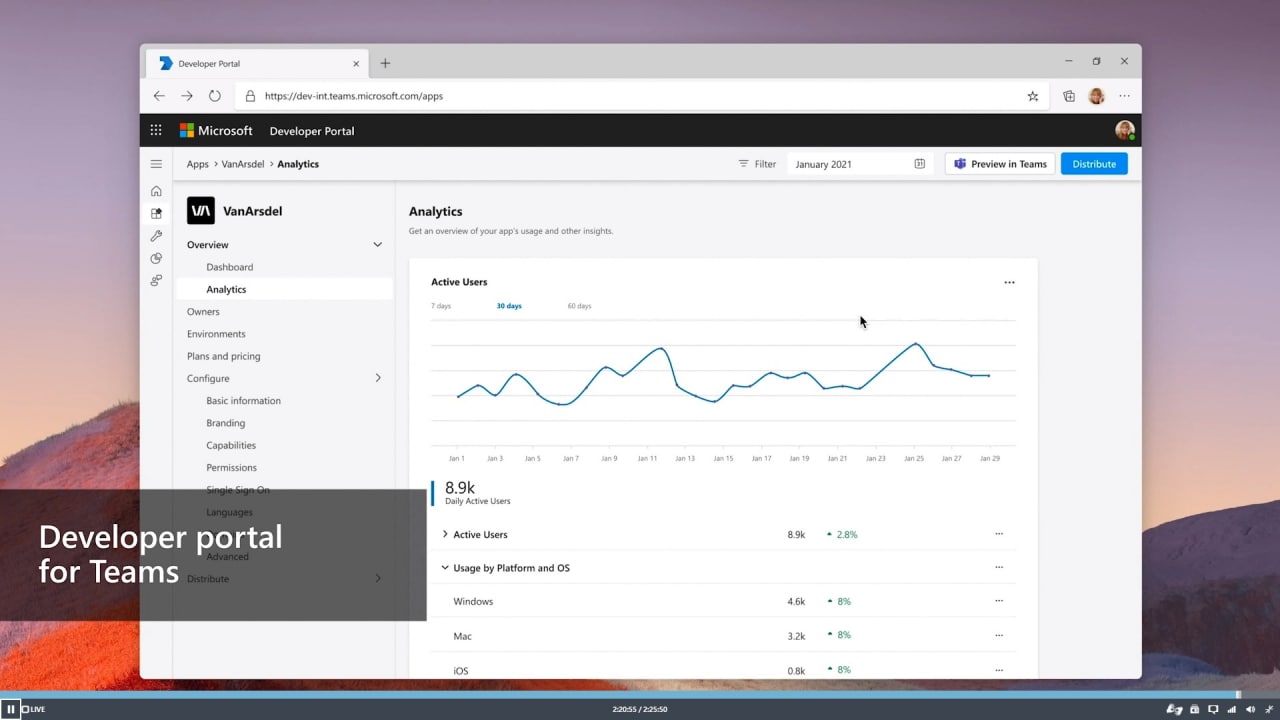The image size is (1280, 720).
Task: Open the player translation language icon
Action: point(1175,709)
